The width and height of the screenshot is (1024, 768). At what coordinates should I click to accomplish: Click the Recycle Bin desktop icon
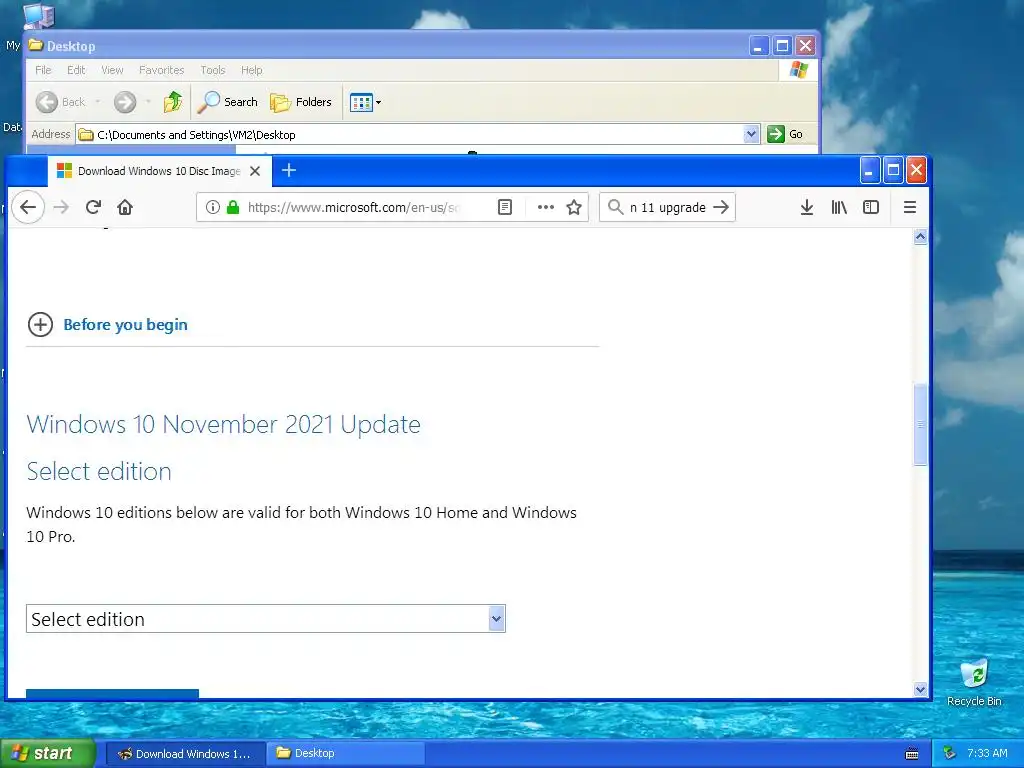pos(974,683)
